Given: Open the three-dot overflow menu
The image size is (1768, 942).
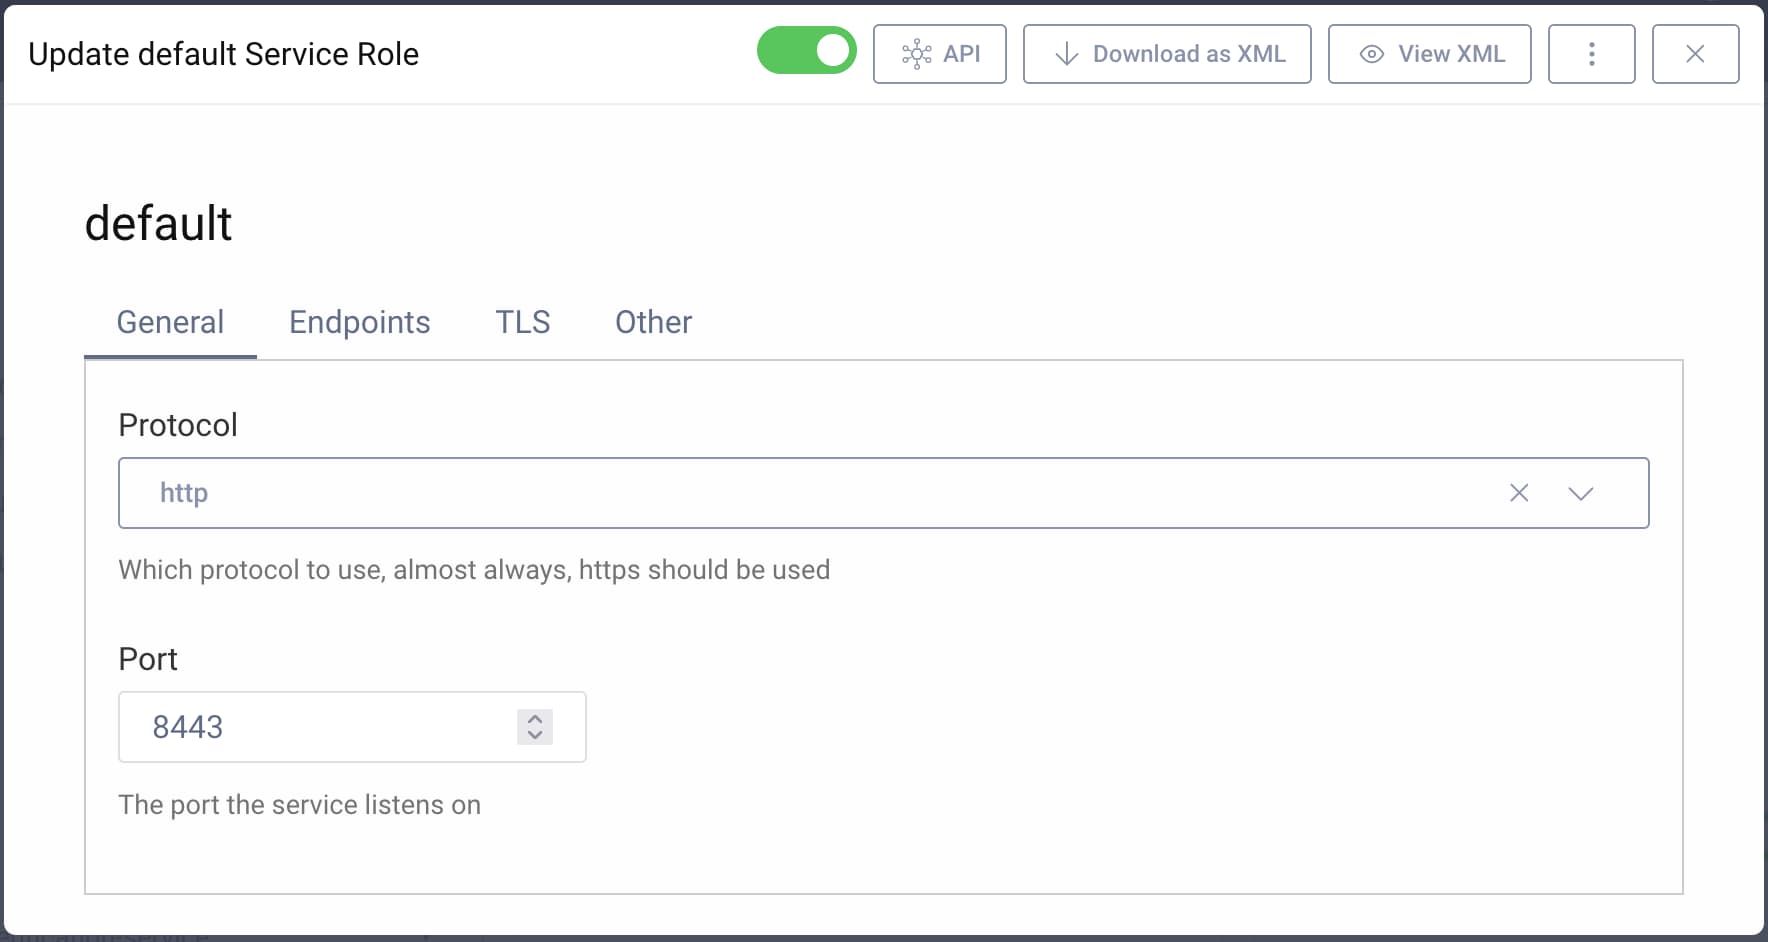Looking at the screenshot, I should 1592,54.
